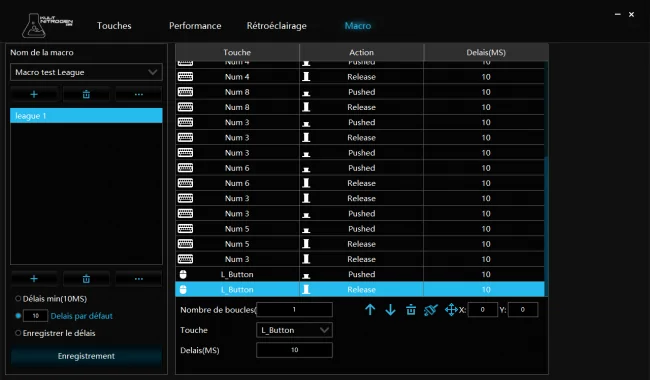650x380 pixels.
Task: Click release-state icon in Num 6 Release row
Action: [x=306, y=183]
